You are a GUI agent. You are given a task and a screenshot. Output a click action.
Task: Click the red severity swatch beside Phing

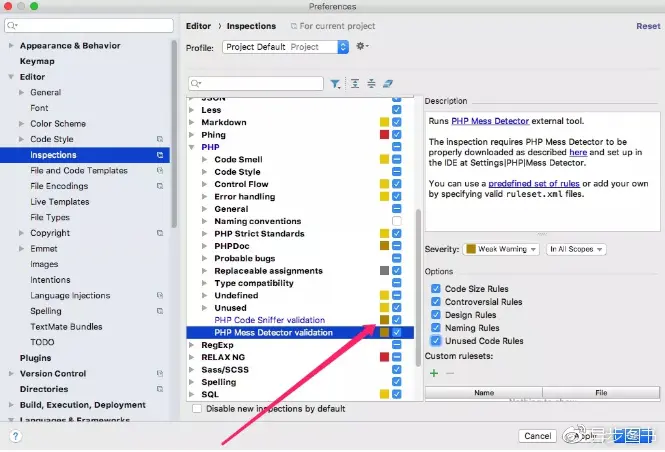tap(384, 134)
